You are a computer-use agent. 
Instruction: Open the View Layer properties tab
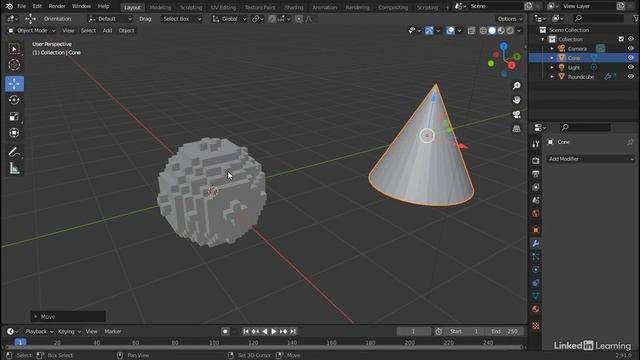[x=536, y=187]
